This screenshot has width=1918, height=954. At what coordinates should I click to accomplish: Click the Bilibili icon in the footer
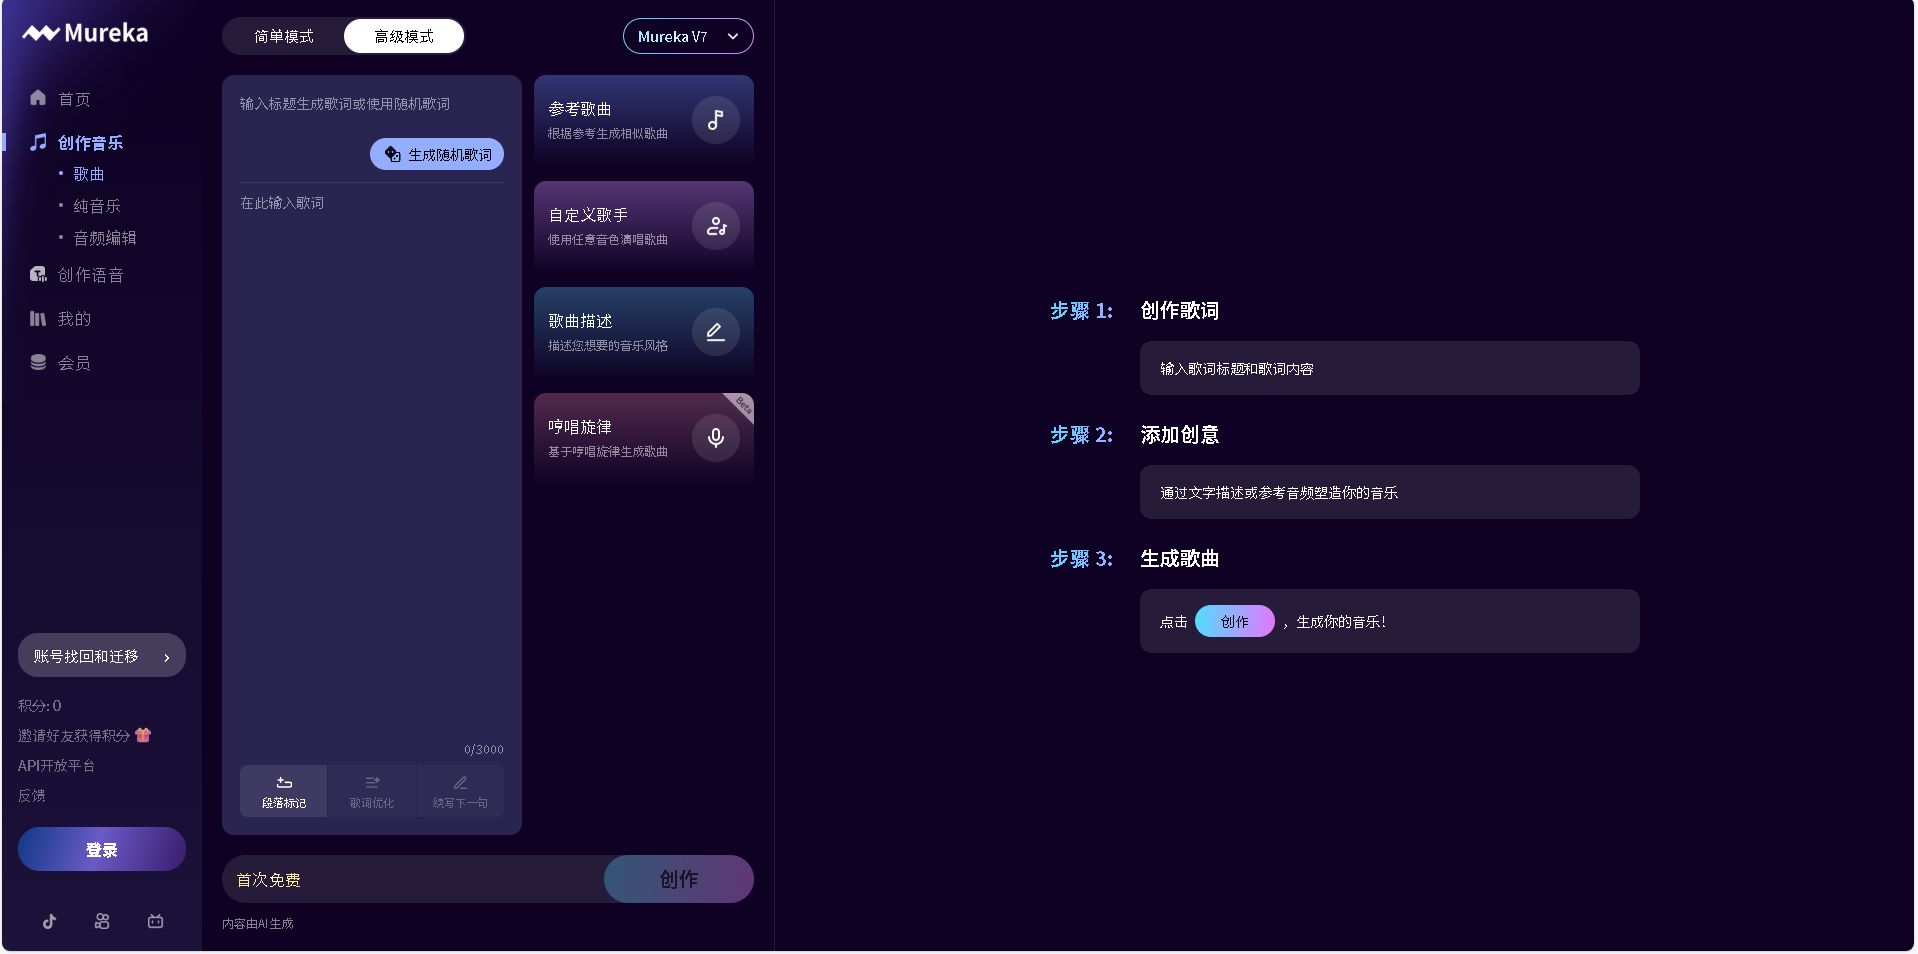coord(155,921)
